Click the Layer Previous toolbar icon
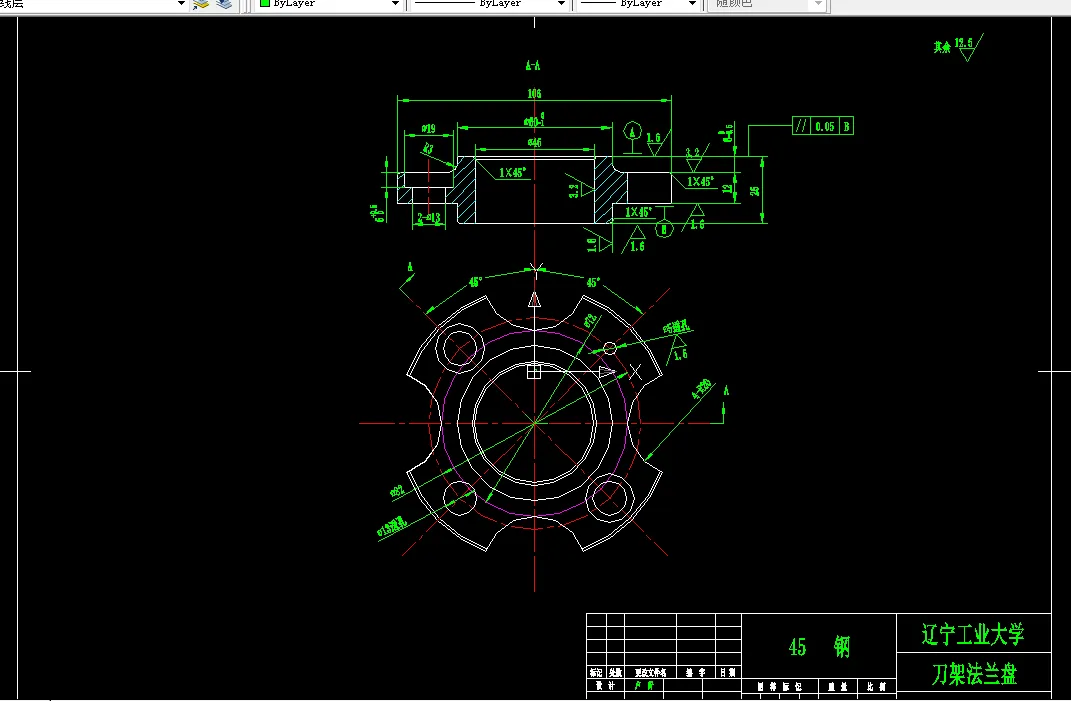This screenshot has width=1071, height=701. [224, 5]
